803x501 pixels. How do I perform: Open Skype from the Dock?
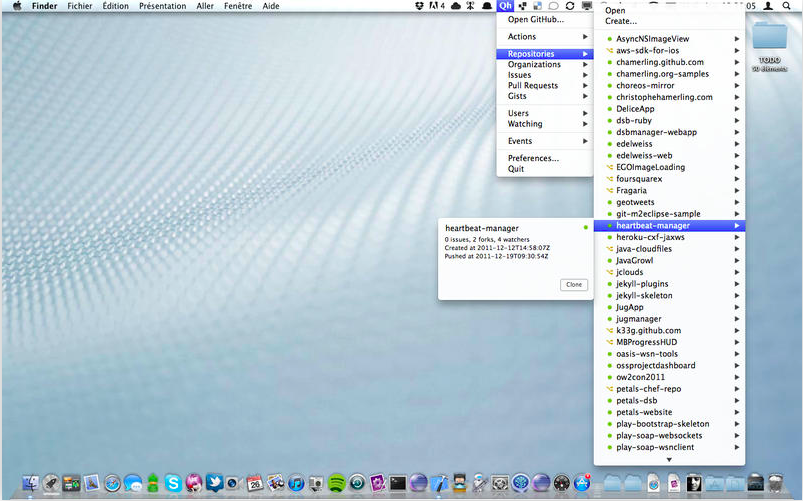[173, 483]
